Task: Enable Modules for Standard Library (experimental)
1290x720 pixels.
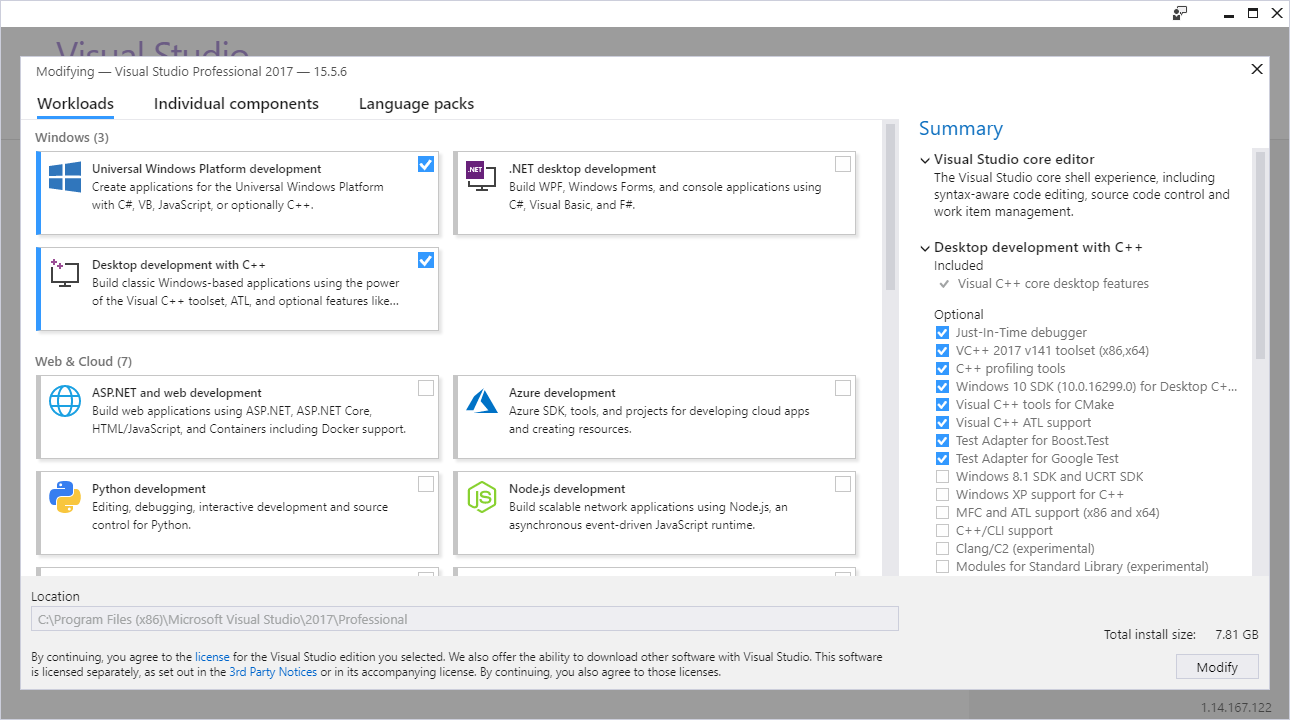Action: (x=942, y=567)
